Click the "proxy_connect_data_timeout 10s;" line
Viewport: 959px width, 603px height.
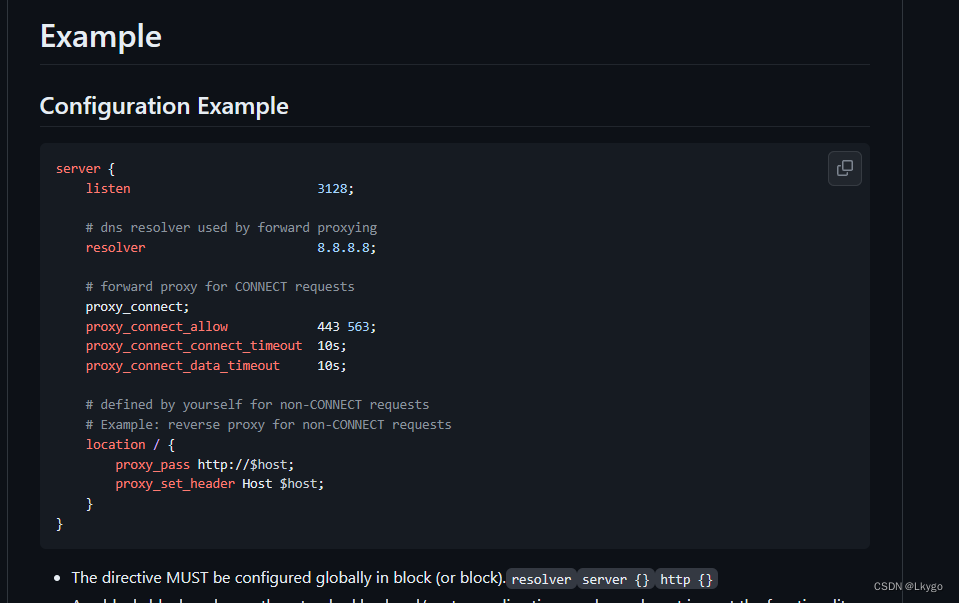tap(214, 365)
